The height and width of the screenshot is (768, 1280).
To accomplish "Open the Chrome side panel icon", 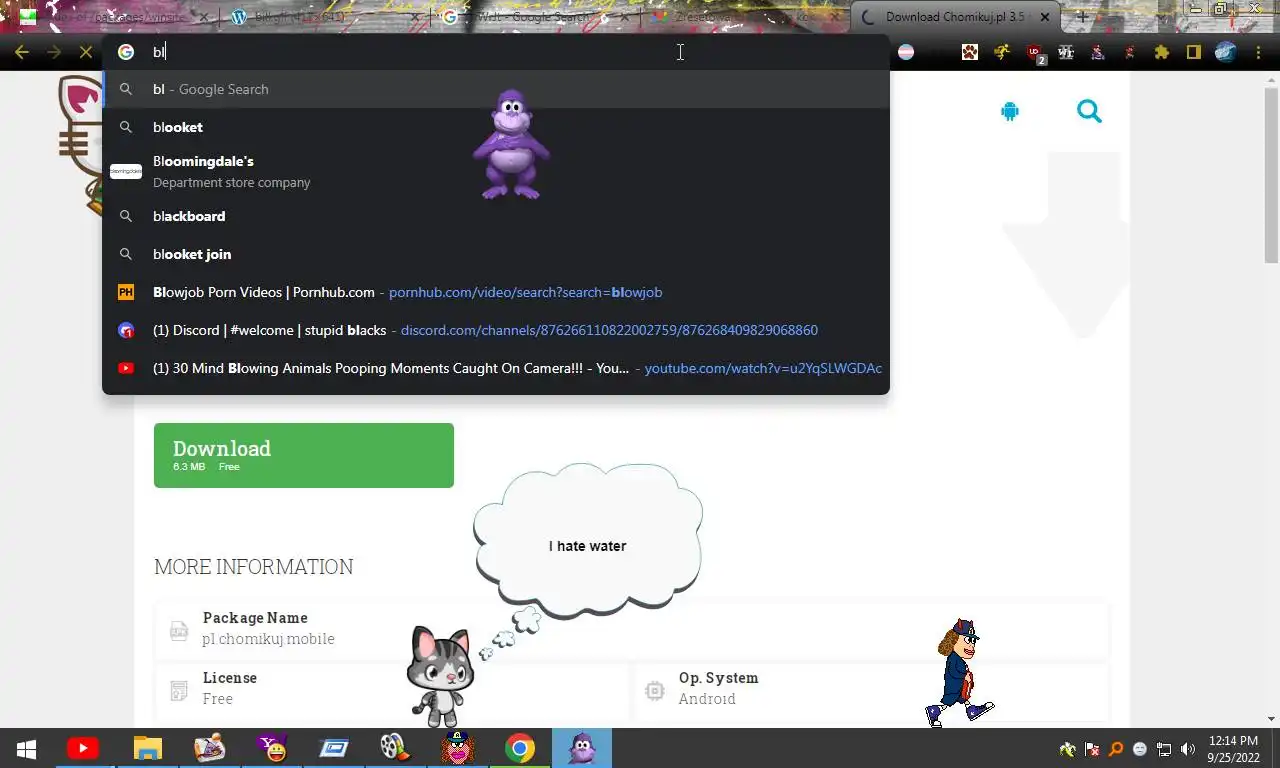I will (1193, 52).
